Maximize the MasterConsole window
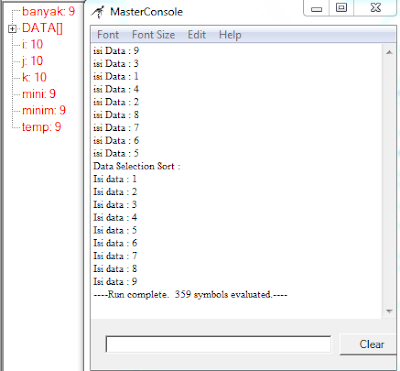 point(341,7)
